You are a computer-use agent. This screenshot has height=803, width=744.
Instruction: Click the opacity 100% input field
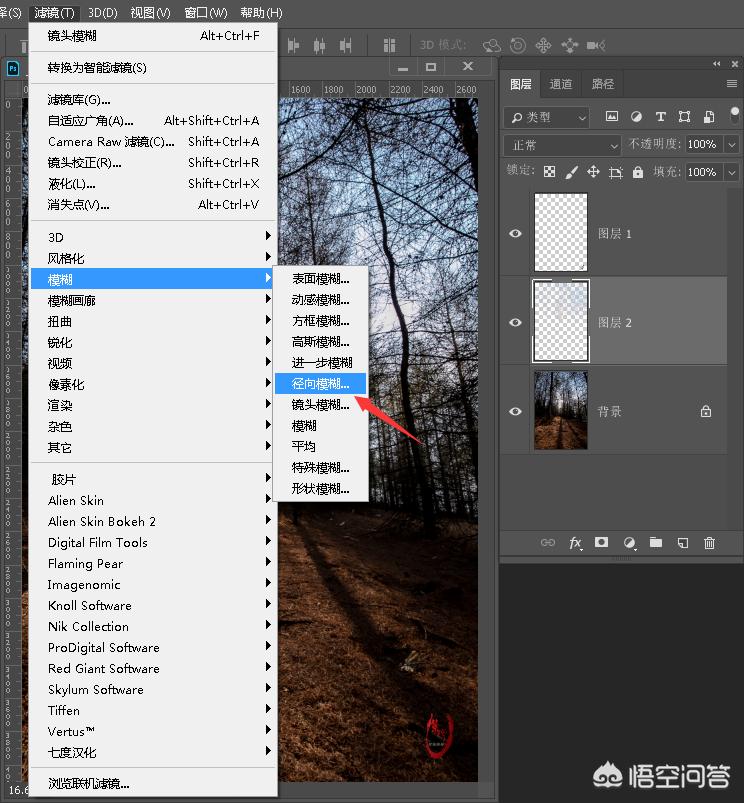[x=704, y=144]
